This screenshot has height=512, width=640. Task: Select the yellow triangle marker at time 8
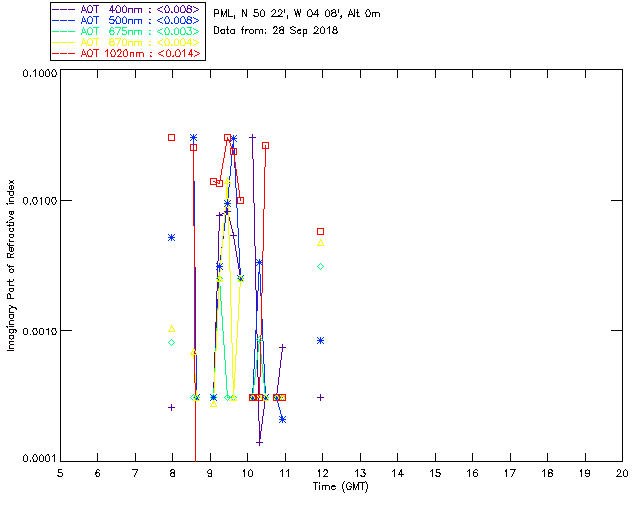click(x=172, y=329)
